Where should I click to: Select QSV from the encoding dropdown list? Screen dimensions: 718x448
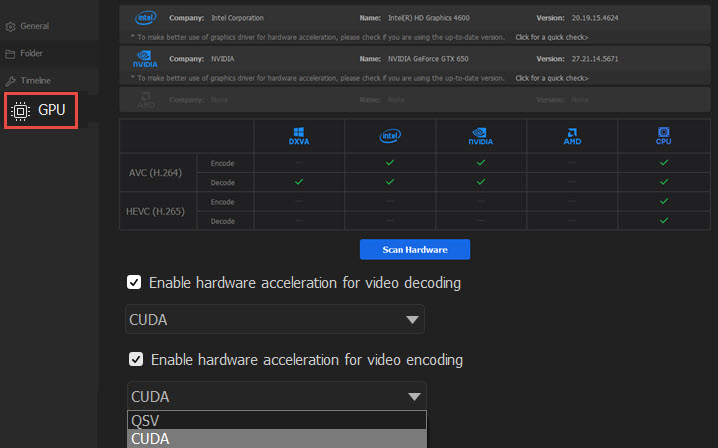(277, 420)
